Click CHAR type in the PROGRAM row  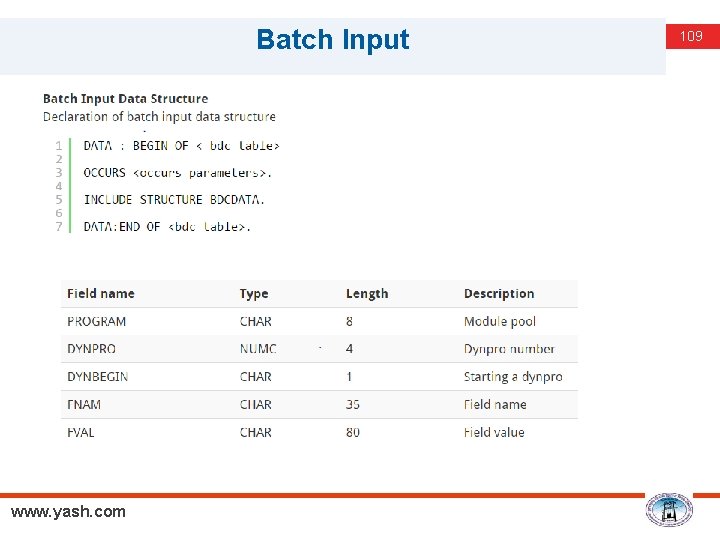(256, 321)
